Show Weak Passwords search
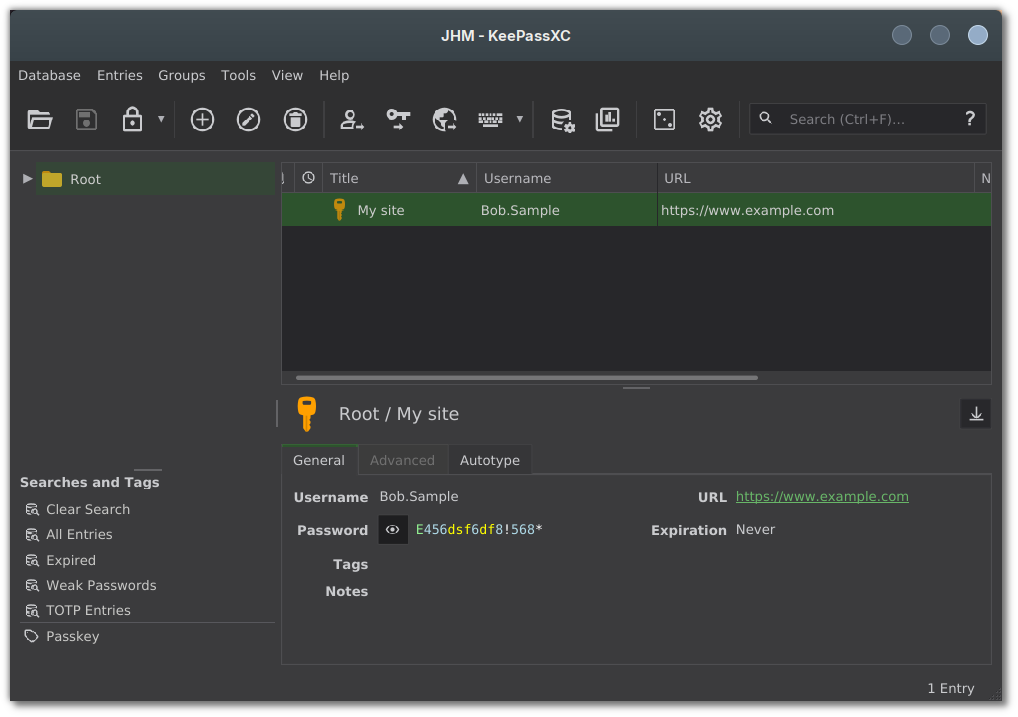 tap(101, 586)
